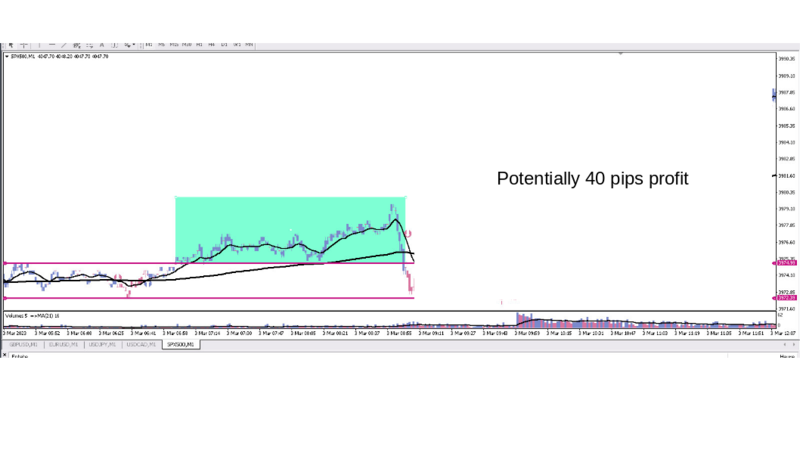Select the Fibonacci retracement tool
800x450 pixels.
(90, 45)
